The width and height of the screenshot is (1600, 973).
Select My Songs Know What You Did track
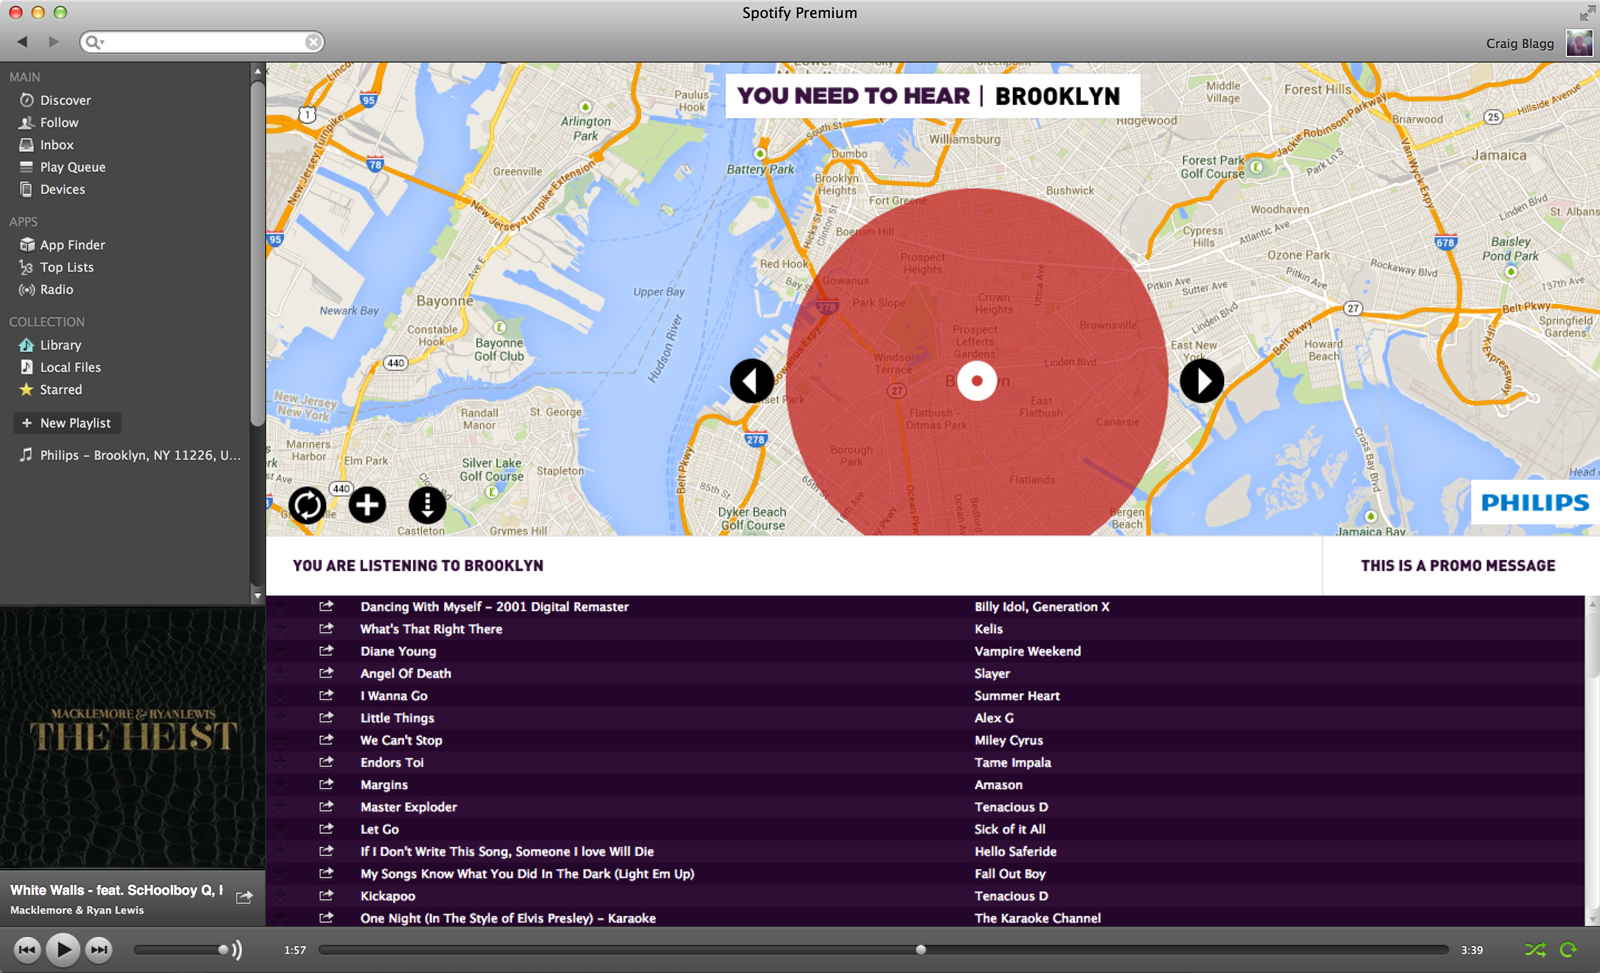(527, 874)
